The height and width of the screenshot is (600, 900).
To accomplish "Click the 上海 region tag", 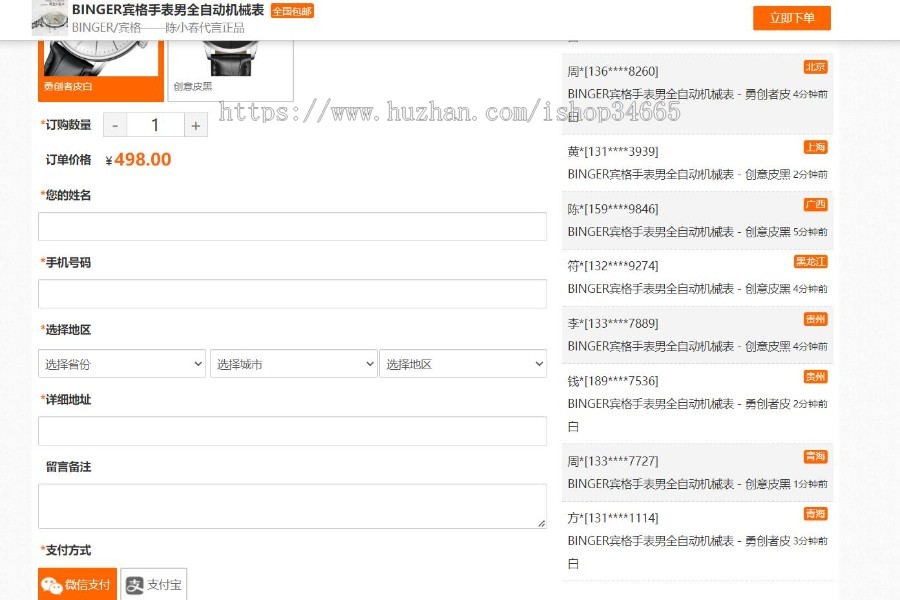I will click(x=815, y=148).
